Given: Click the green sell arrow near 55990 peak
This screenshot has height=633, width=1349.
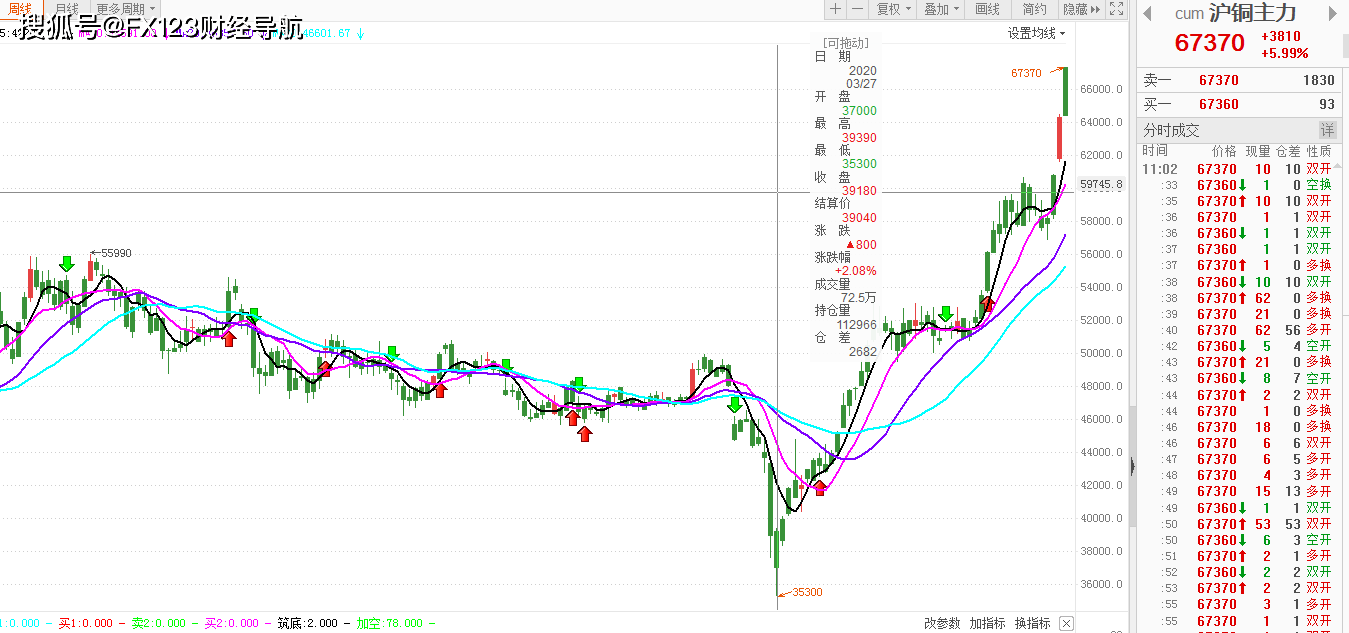Looking at the screenshot, I should 67,263.
